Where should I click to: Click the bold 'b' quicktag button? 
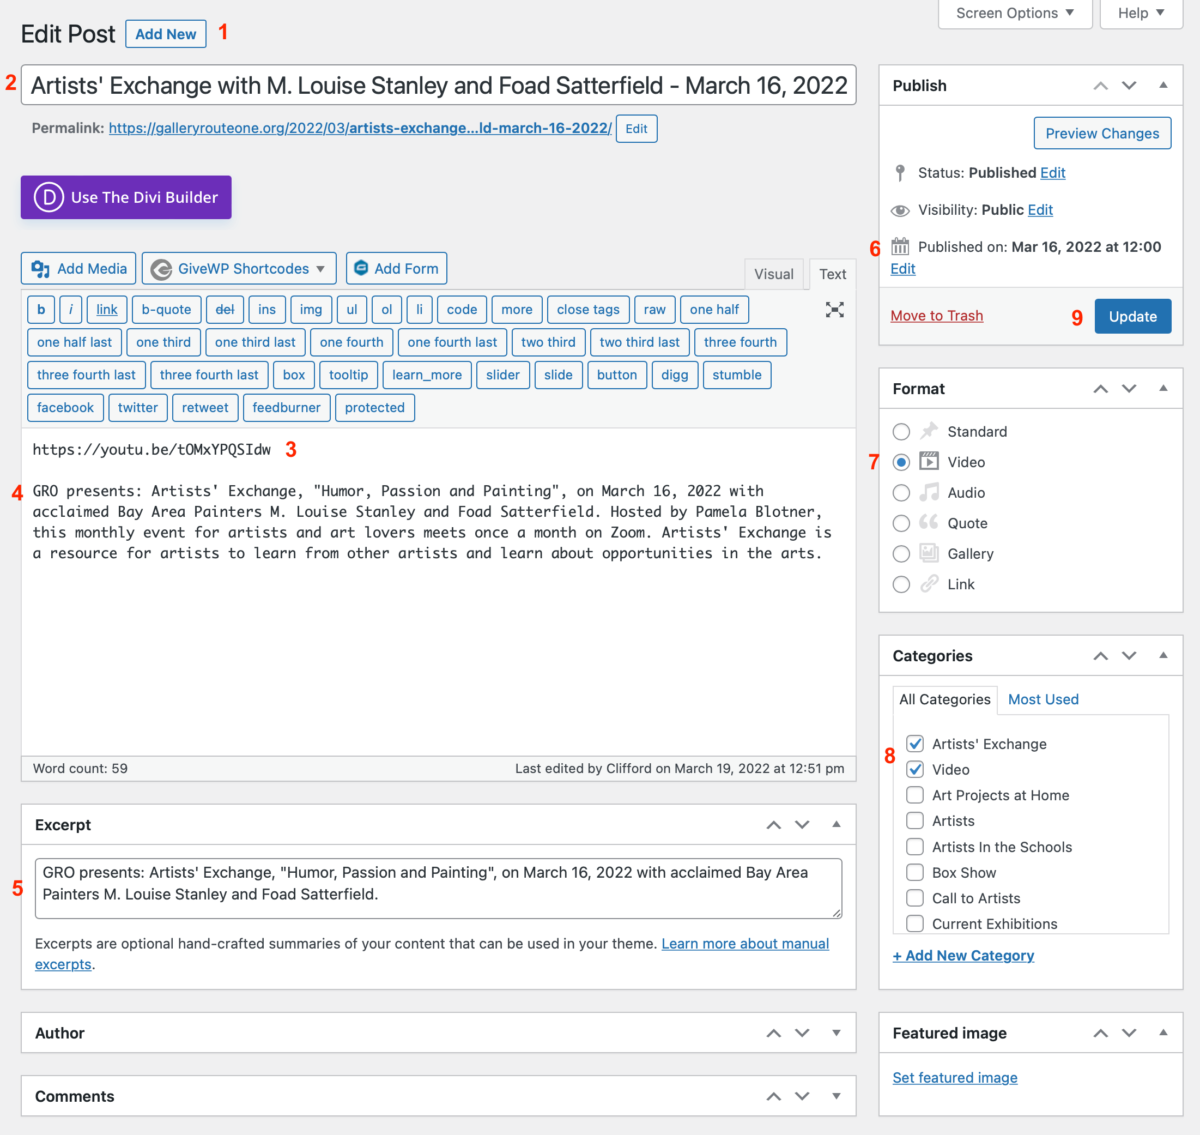click(x=41, y=310)
